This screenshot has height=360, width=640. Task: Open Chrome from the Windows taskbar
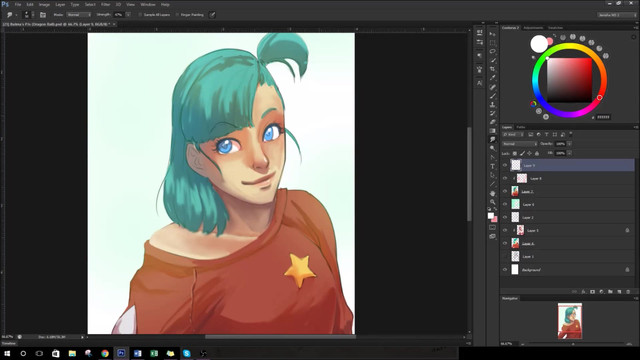point(105,353)
